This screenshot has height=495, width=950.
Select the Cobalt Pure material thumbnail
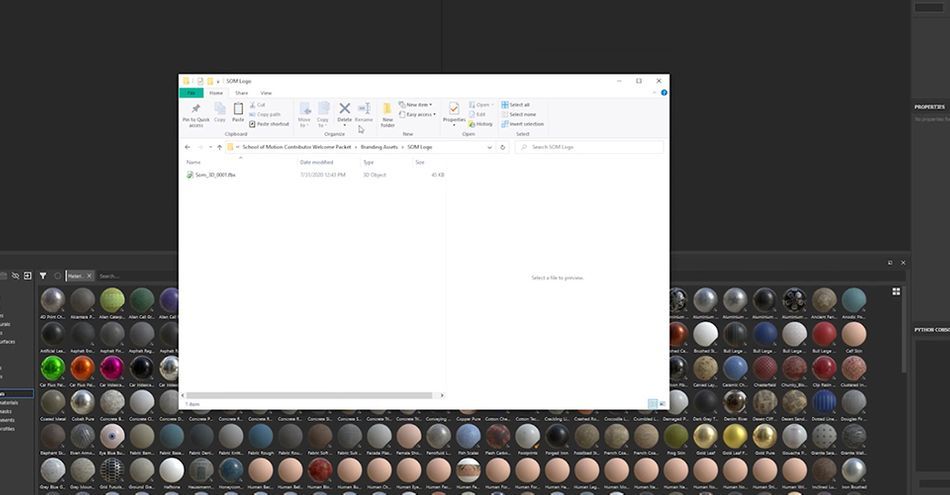82,405
